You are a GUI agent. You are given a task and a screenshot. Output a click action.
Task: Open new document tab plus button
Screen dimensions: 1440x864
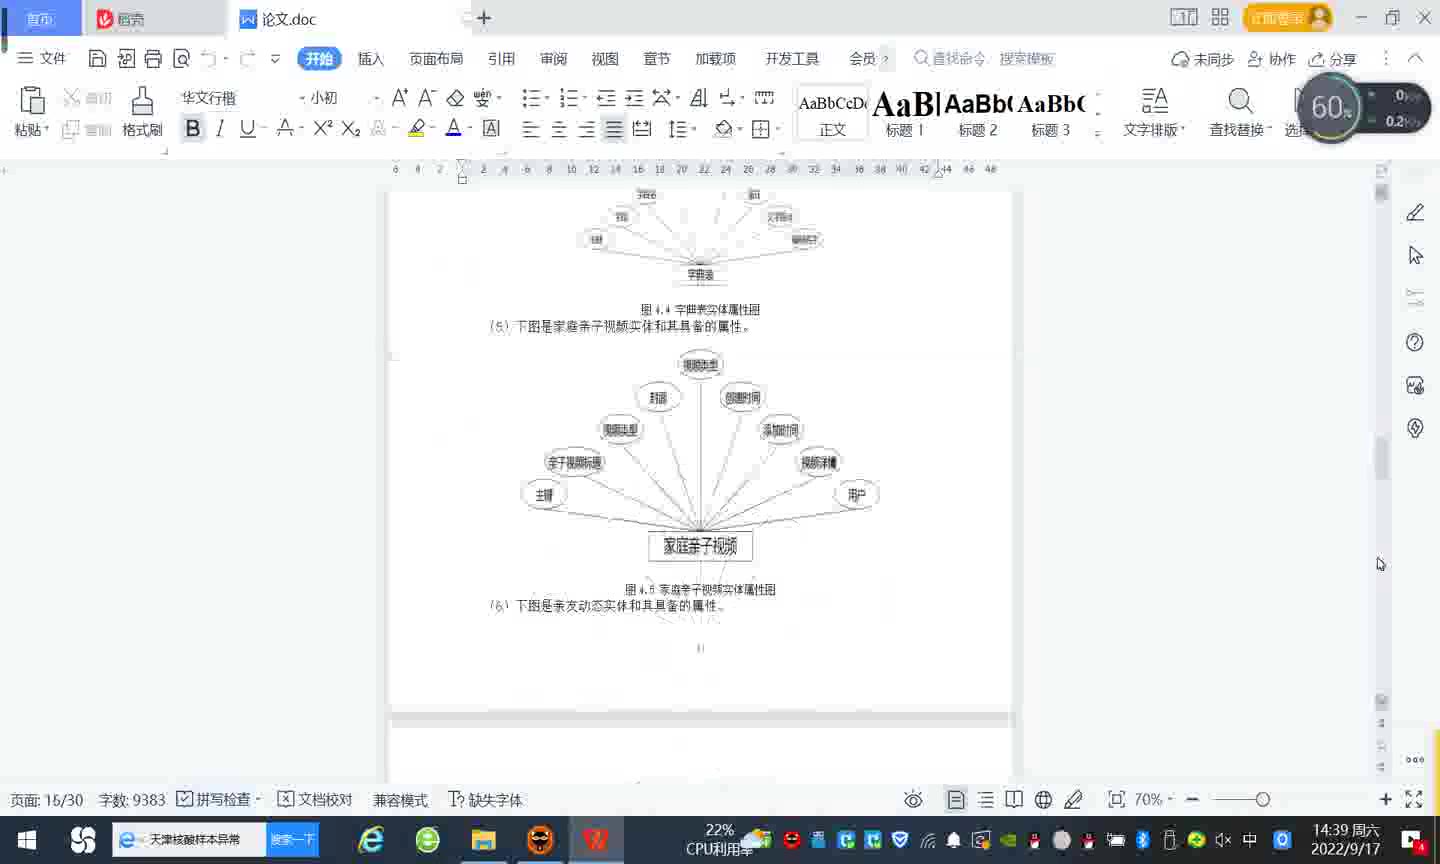tap(484, 18)
